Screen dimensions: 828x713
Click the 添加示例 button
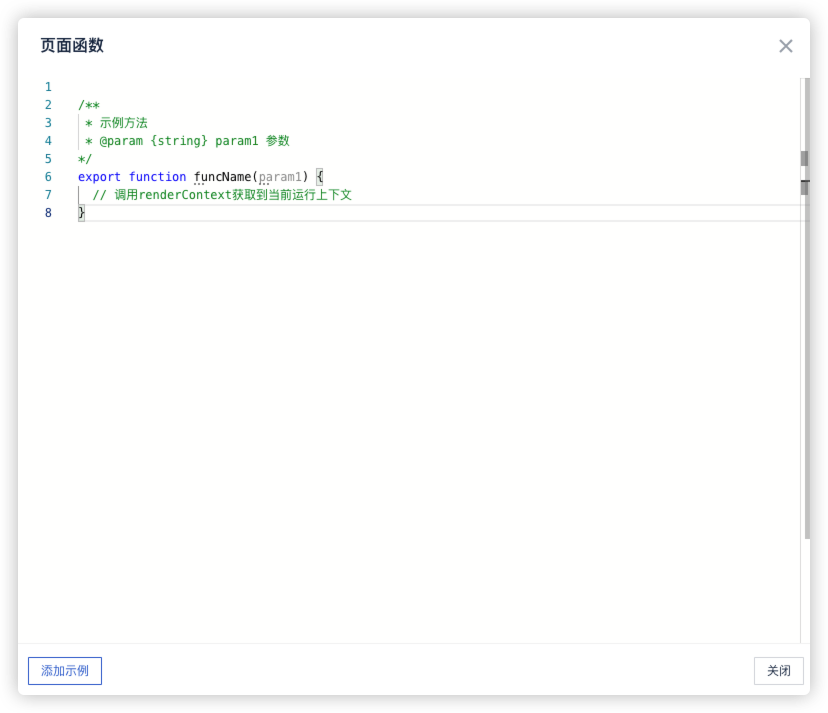pos(65,671)
